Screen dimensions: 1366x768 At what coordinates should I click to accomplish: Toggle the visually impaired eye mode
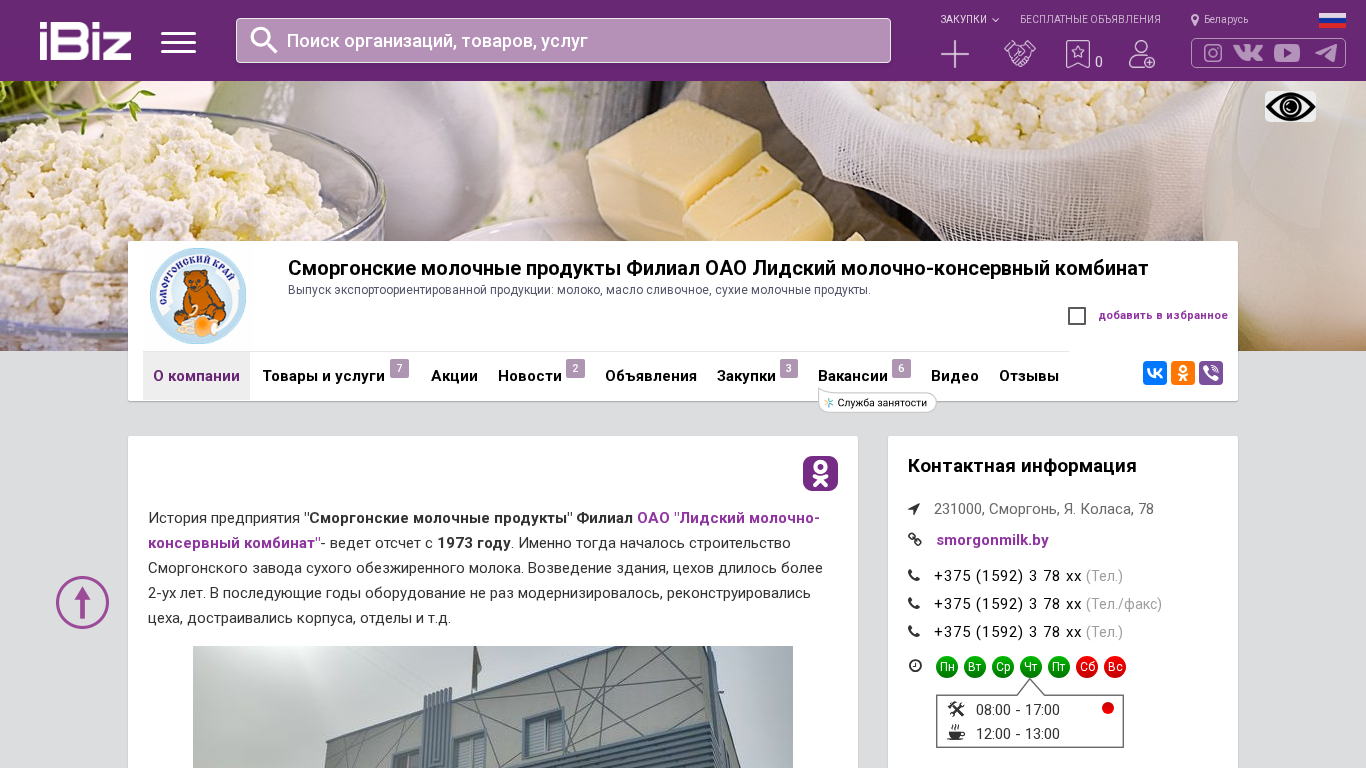(1290, 107)
